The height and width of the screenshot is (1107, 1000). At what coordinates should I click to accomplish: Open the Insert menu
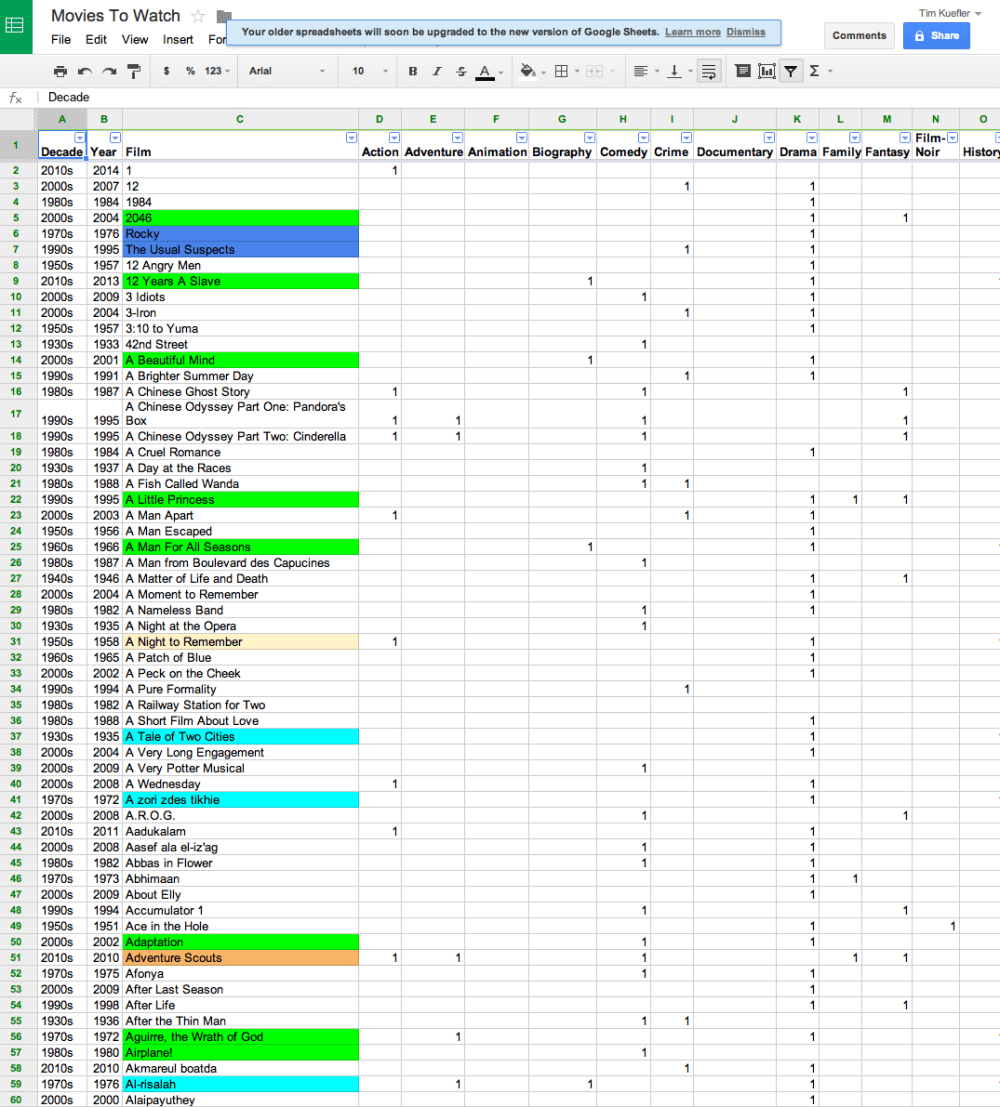tap(178, 39)
